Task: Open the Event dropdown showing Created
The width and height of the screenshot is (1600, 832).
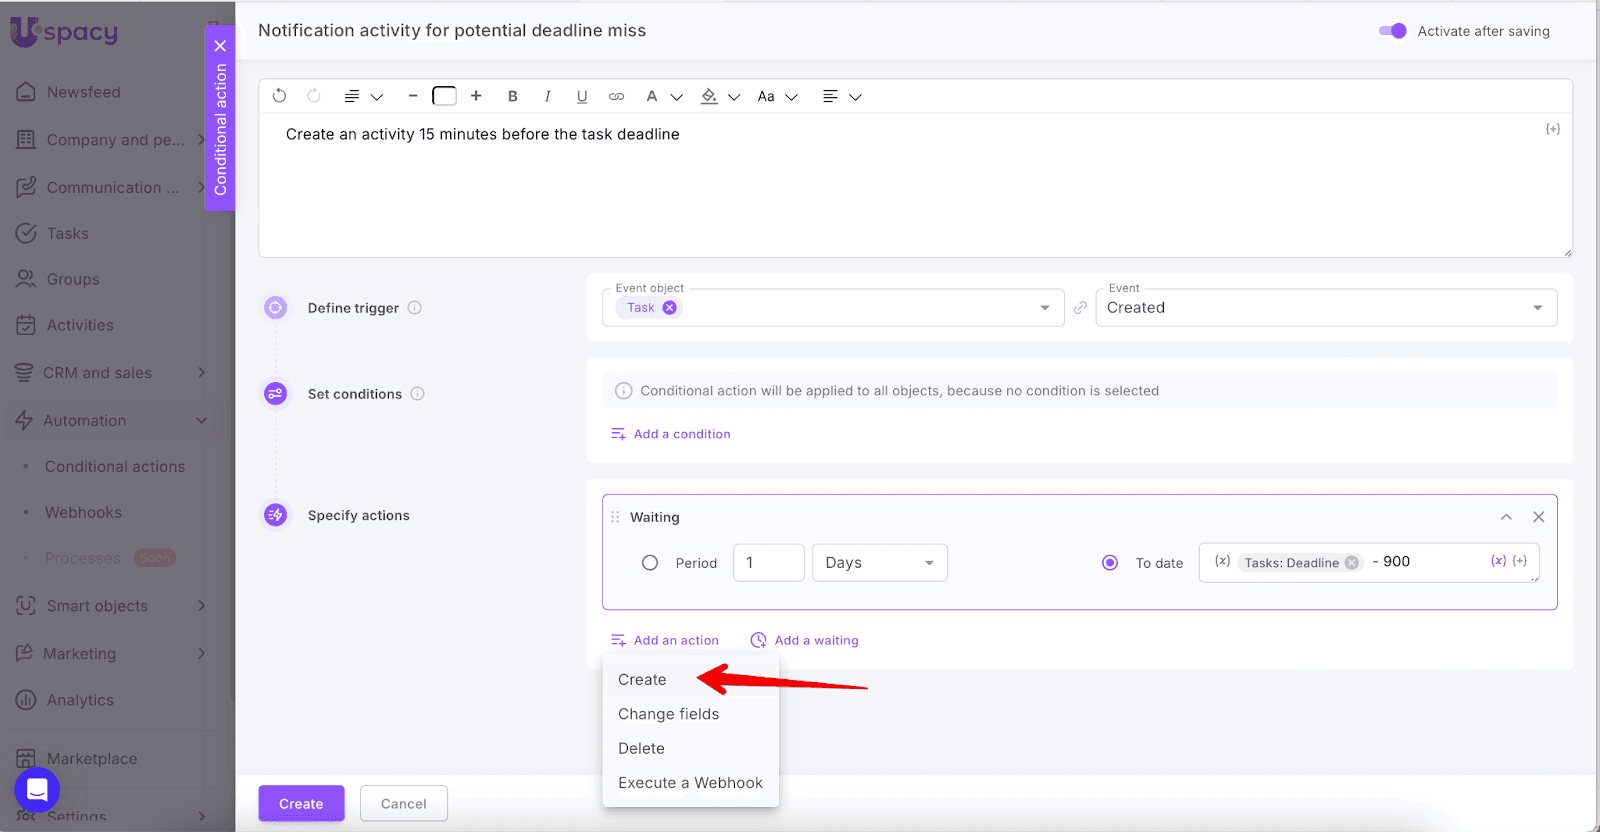Action: coord(1325,308)
